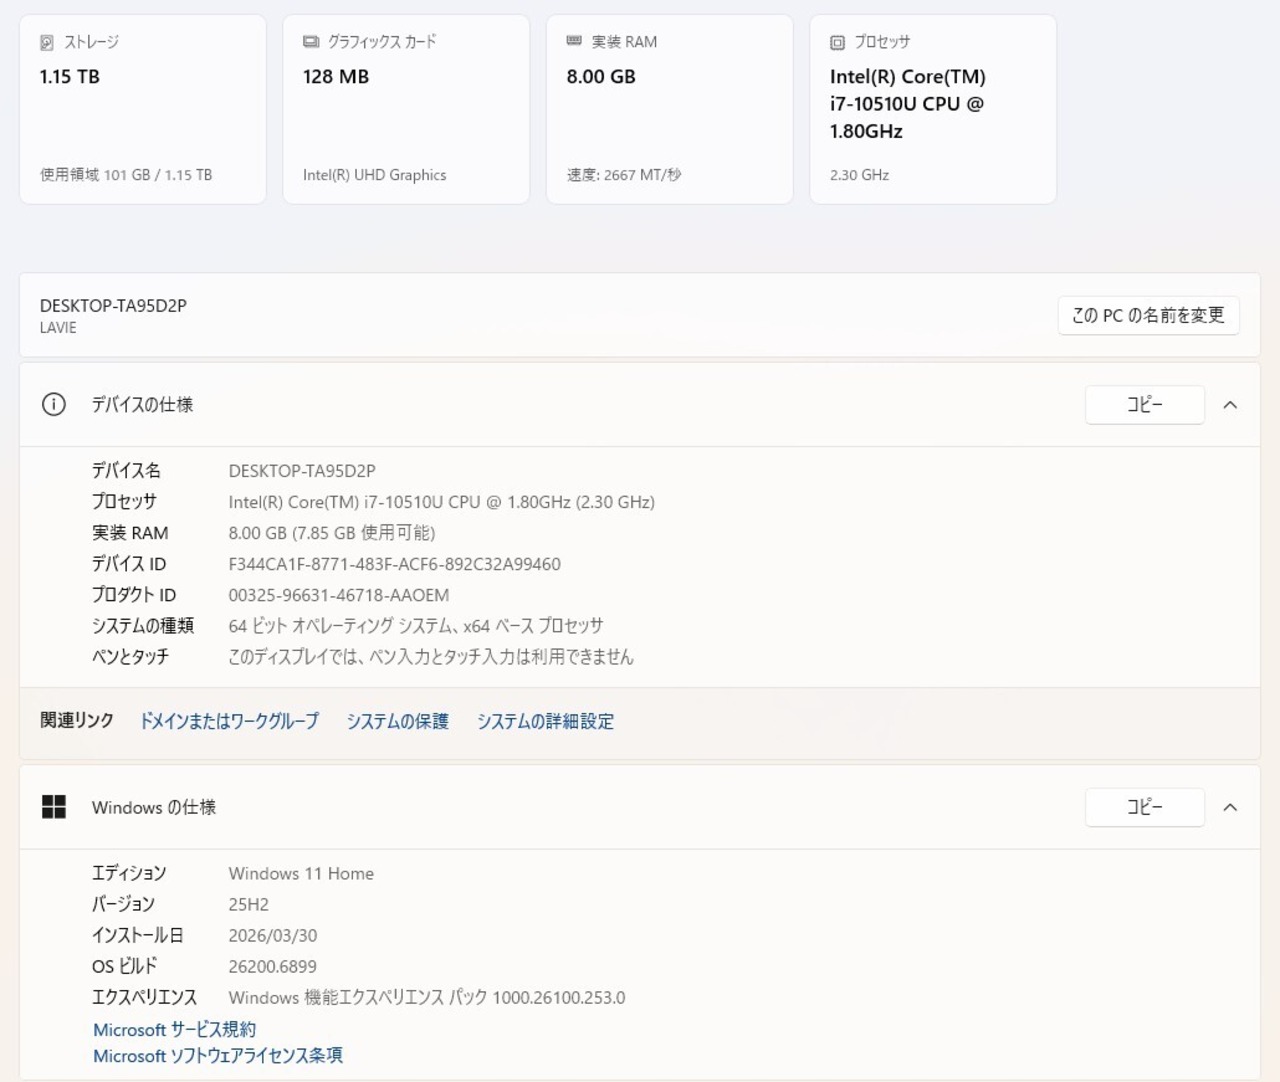Open Microsoft サービス規約 link
Screen dimensions: 1280x1082
point(174,1029)
